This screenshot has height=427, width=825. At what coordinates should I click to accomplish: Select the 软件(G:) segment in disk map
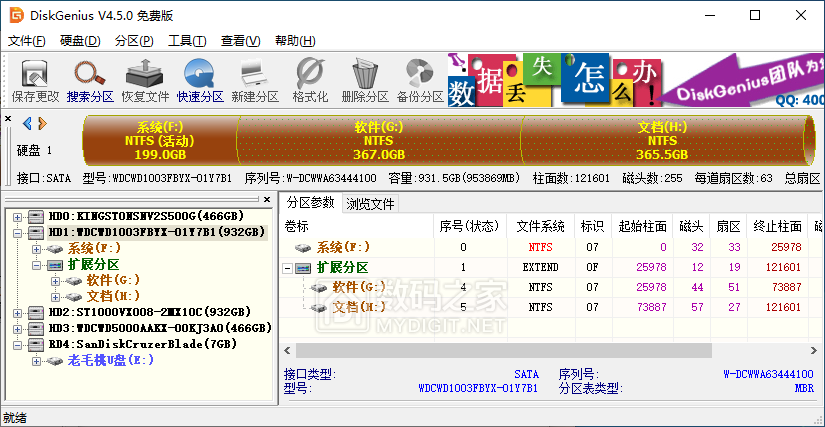tap(379, 141)
